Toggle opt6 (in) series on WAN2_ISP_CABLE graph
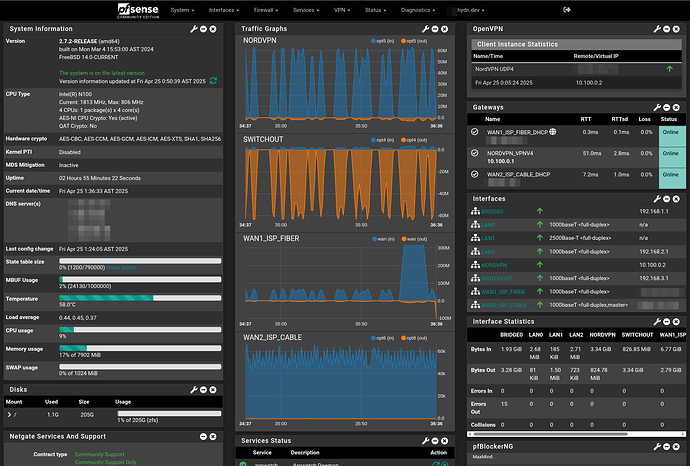Screen dimensions: 690x466 point(382,338)
